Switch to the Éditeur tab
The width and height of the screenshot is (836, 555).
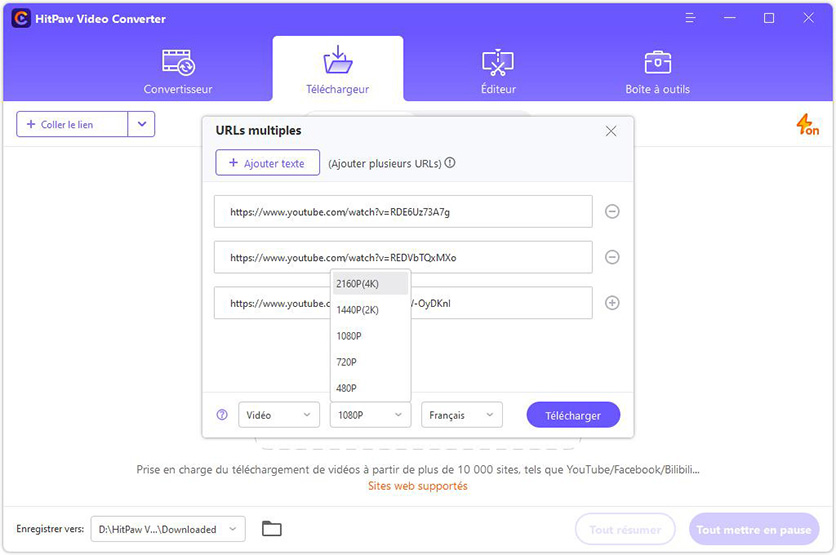click(498, 71)
